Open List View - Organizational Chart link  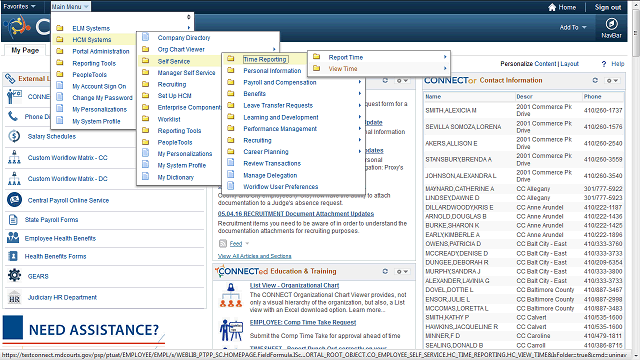pos(294,285)
